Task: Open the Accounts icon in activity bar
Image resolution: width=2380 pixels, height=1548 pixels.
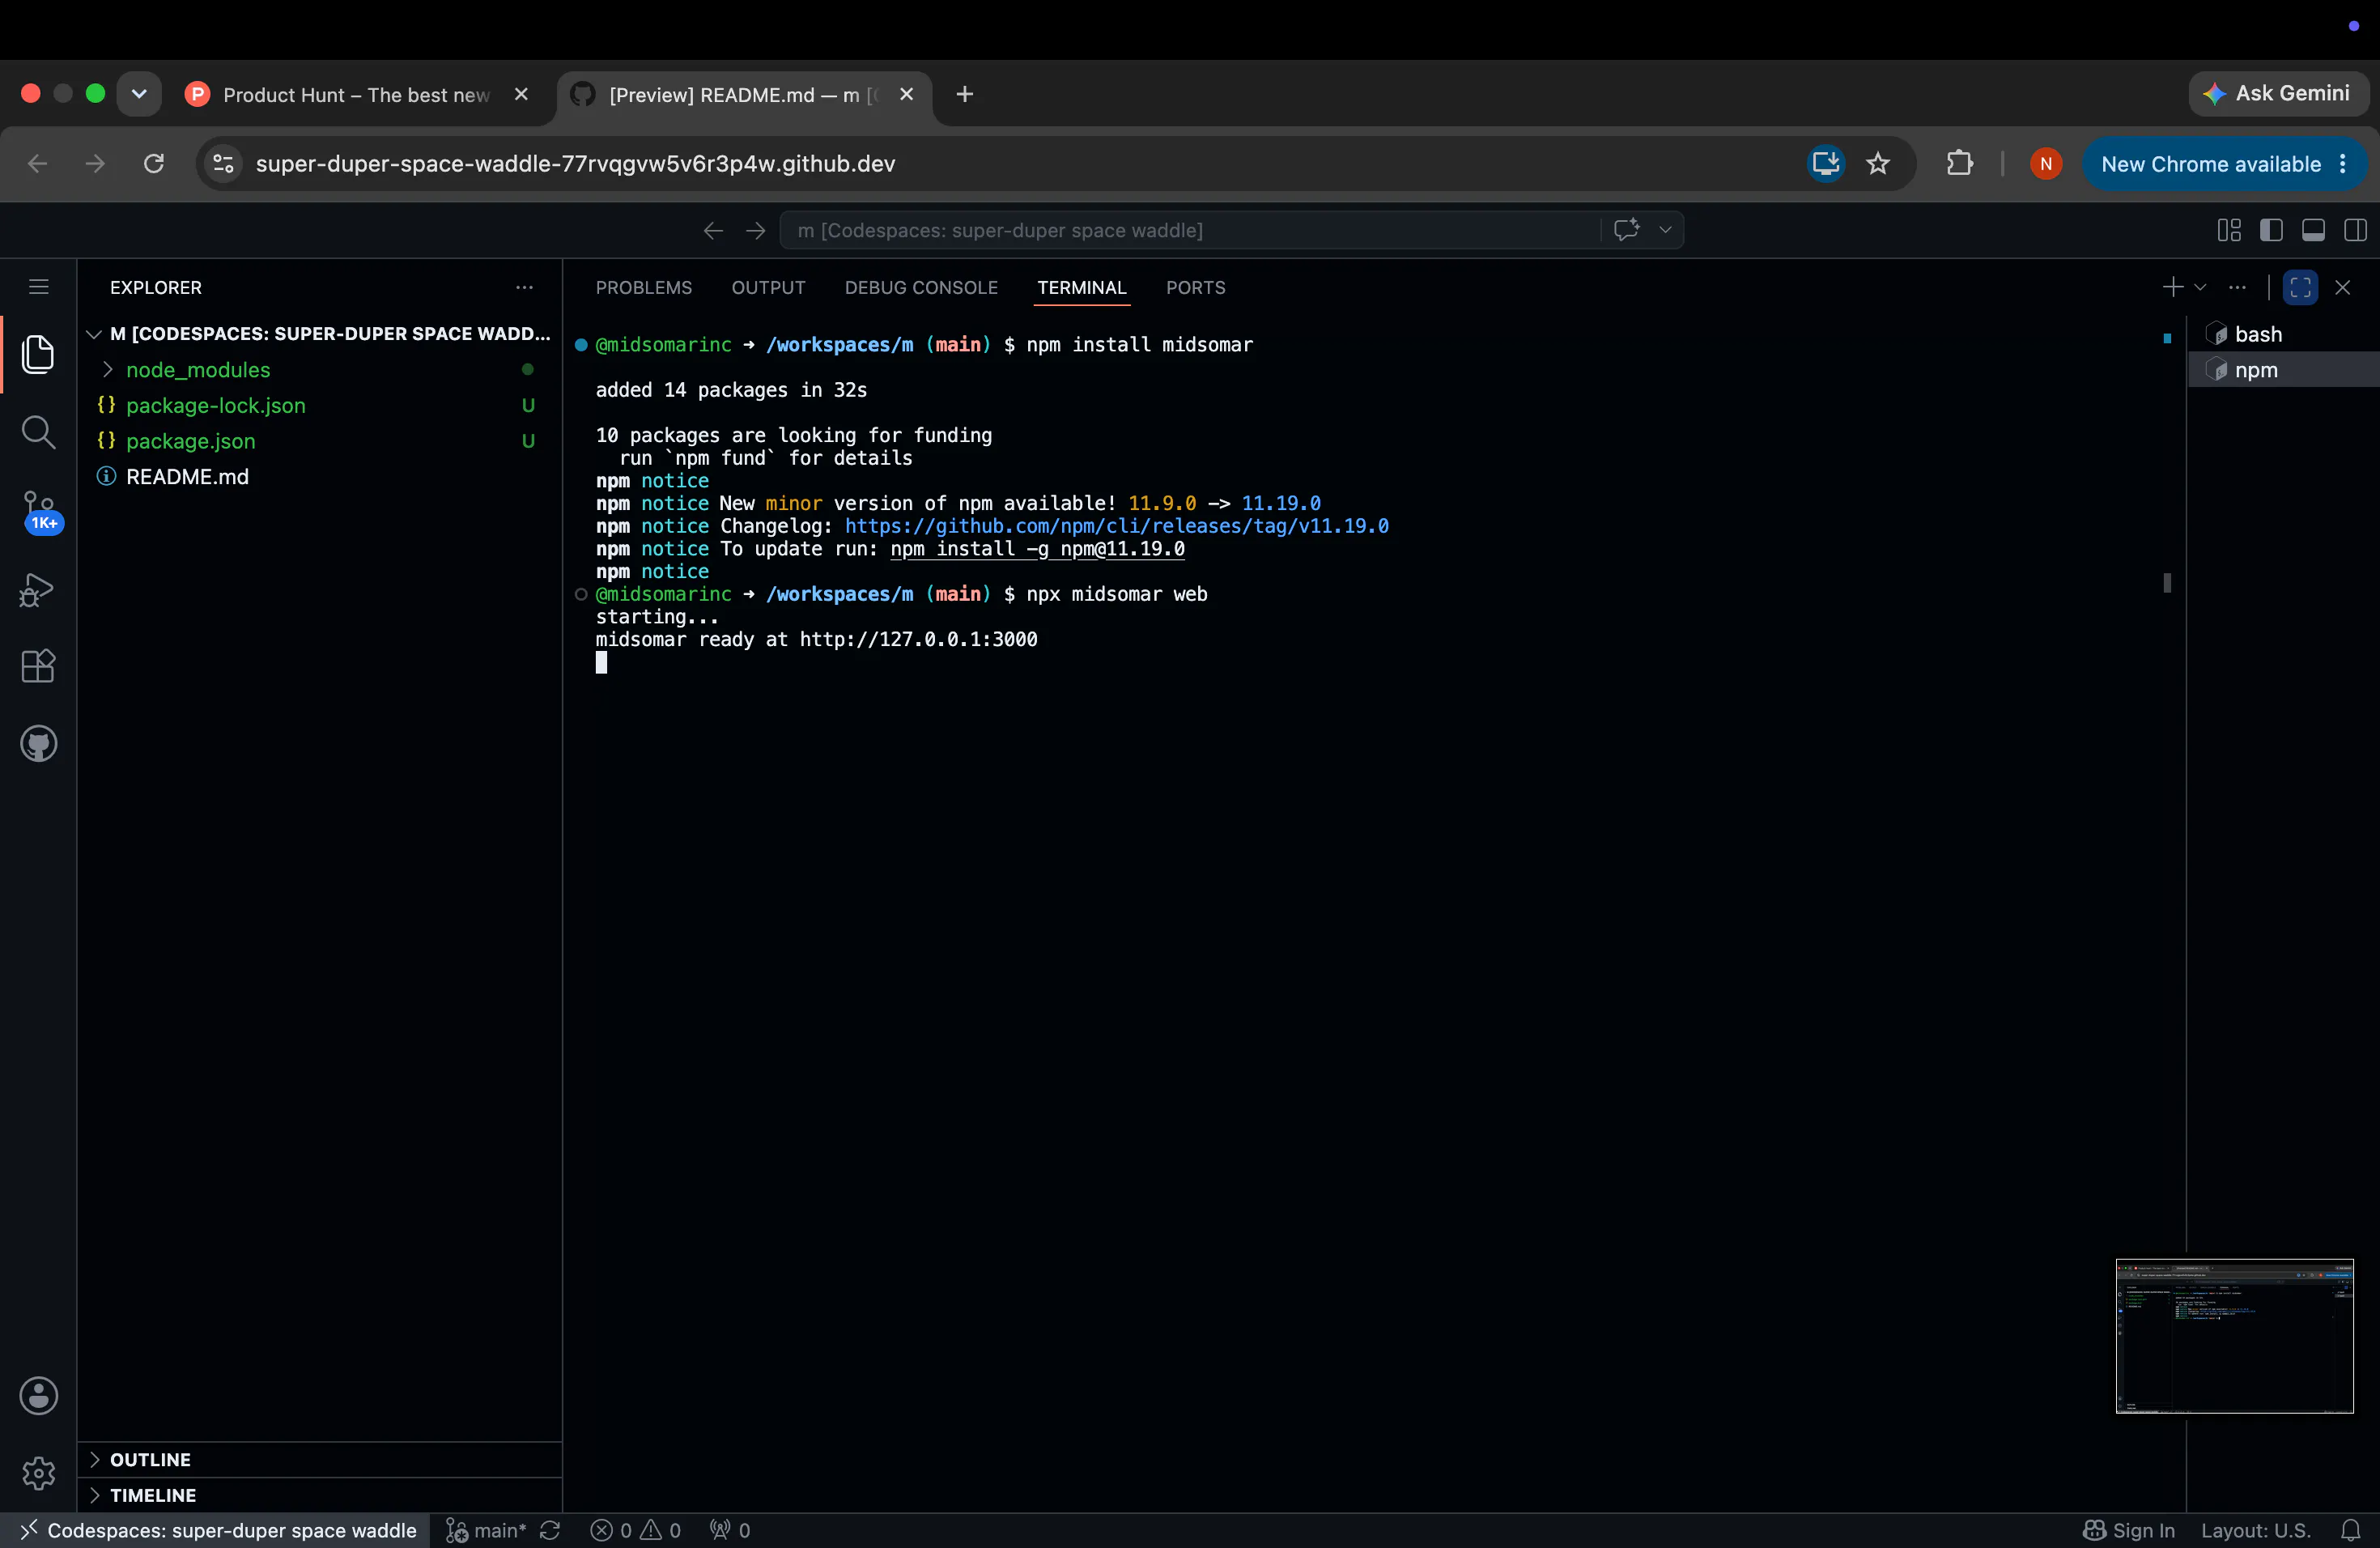Action: [38, 1395]
